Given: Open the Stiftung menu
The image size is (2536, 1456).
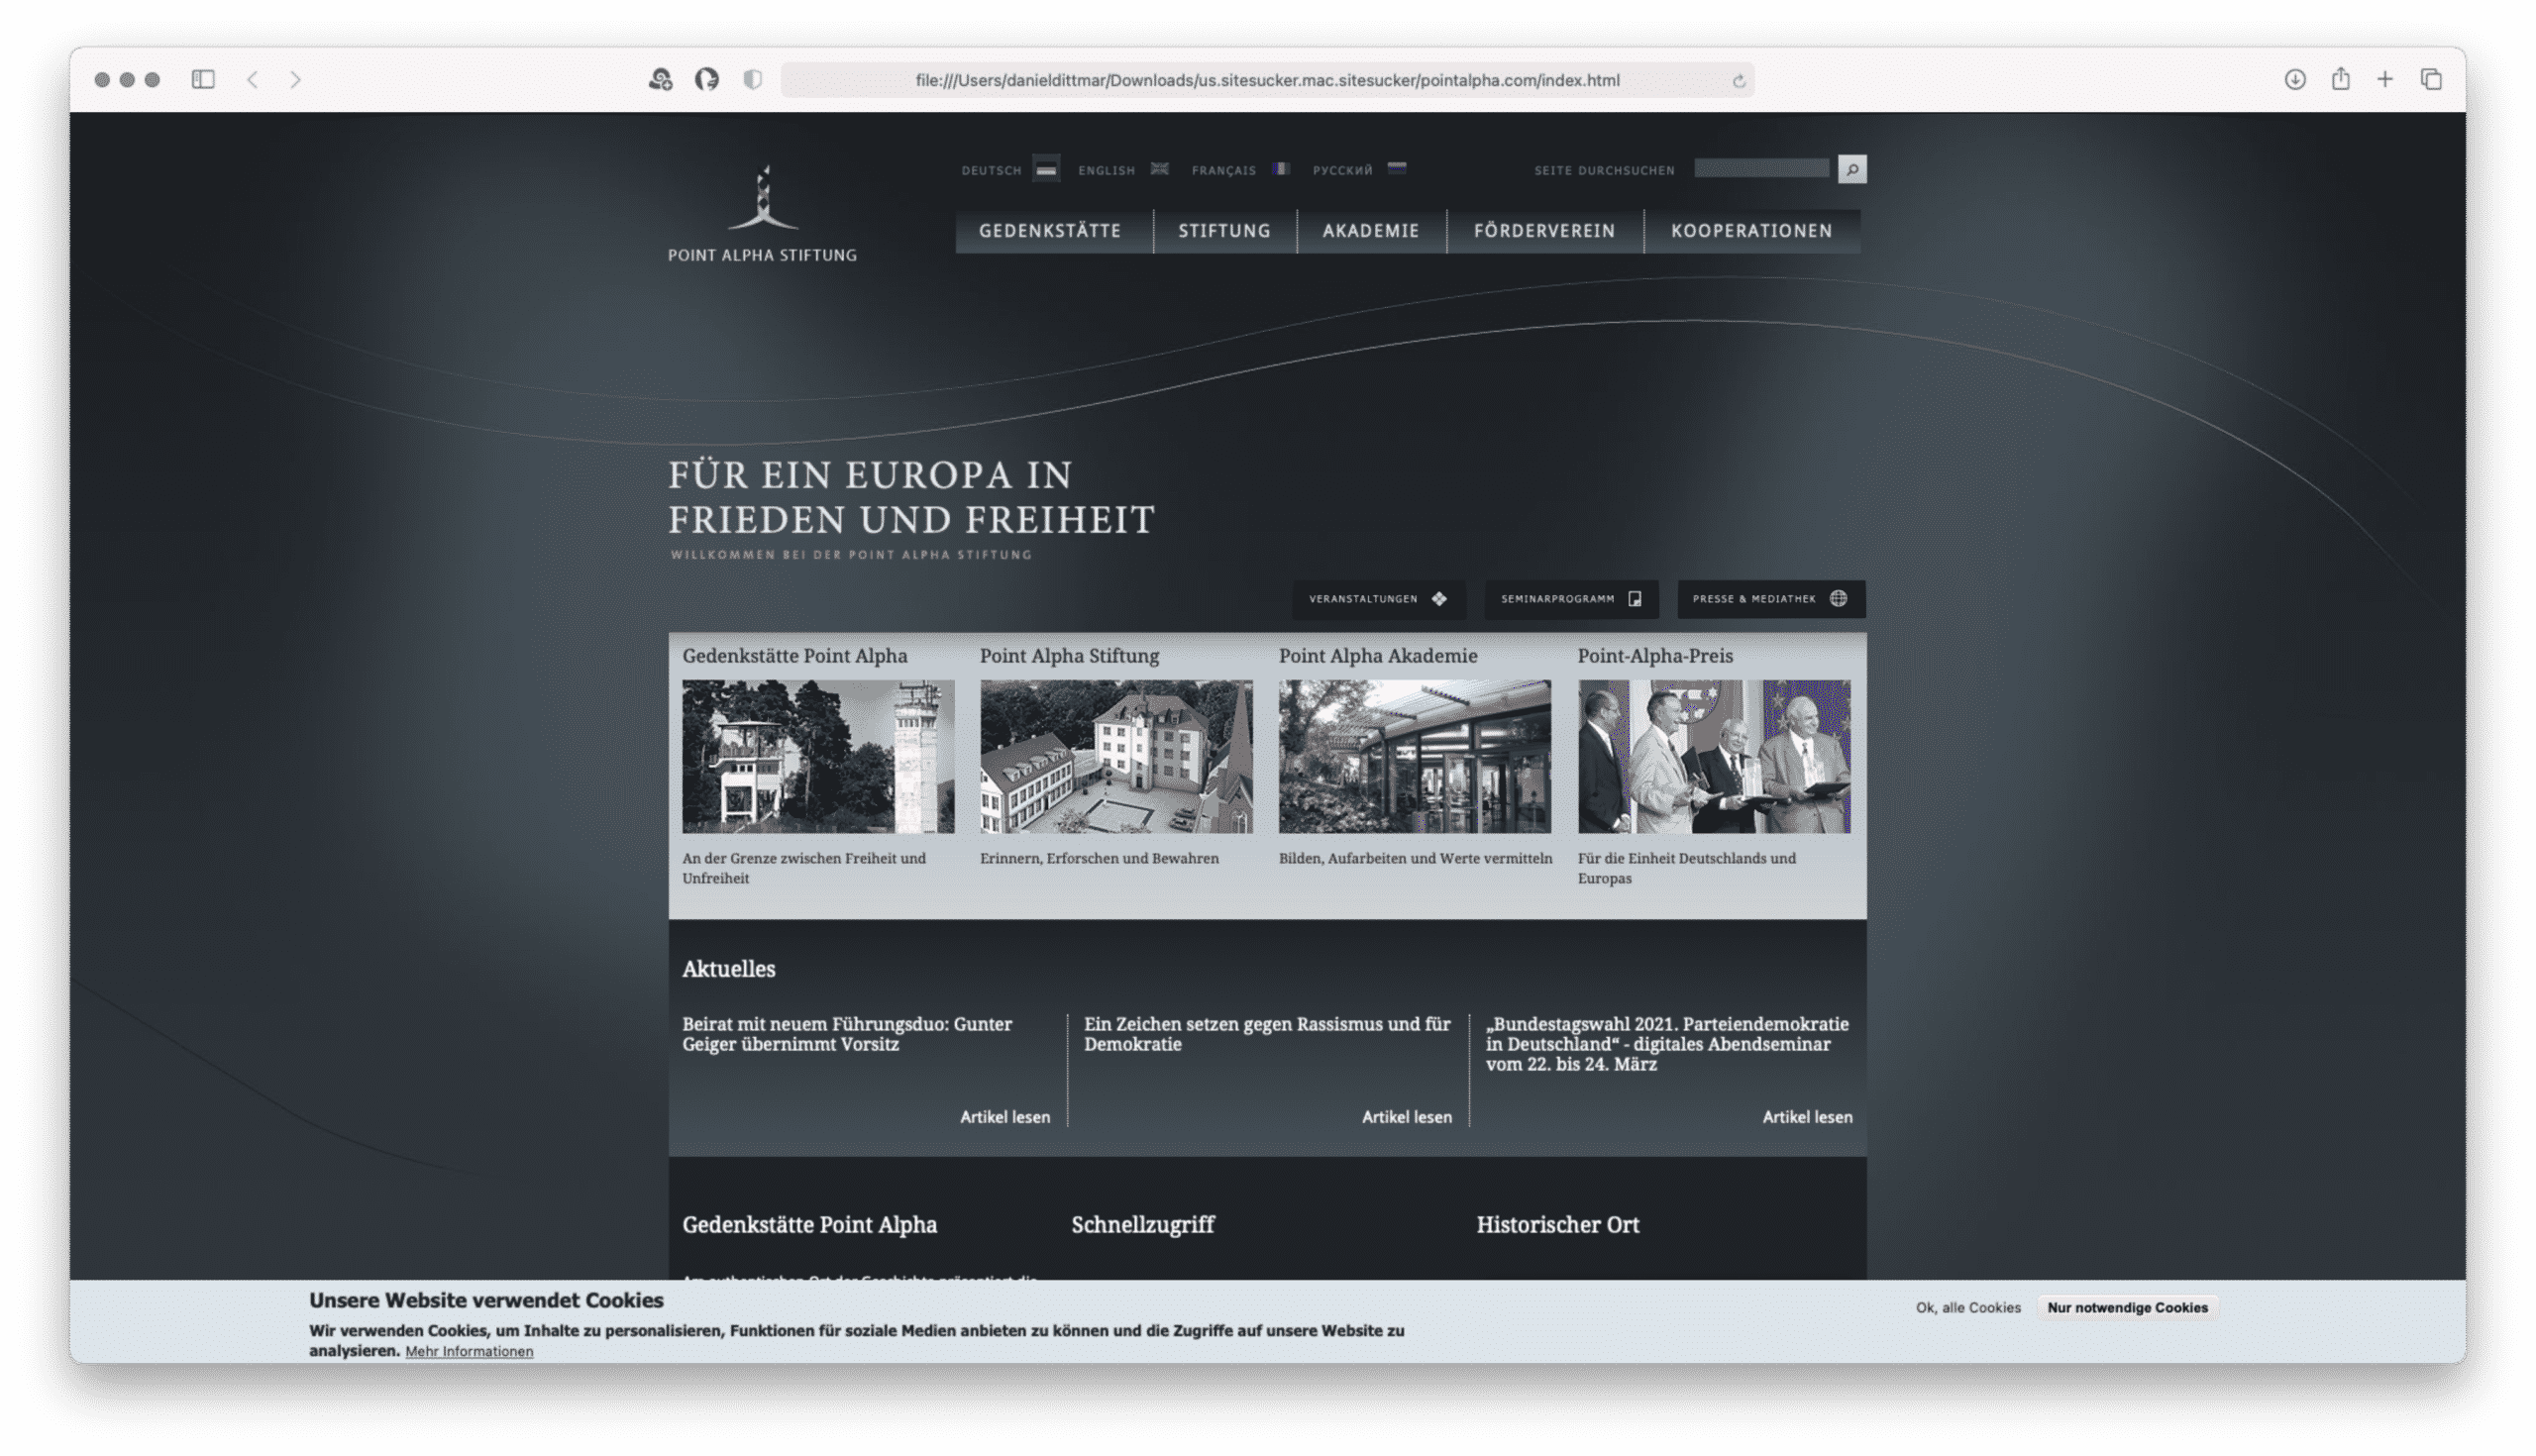Looking at the screenshot, I should coord(1224,231).
